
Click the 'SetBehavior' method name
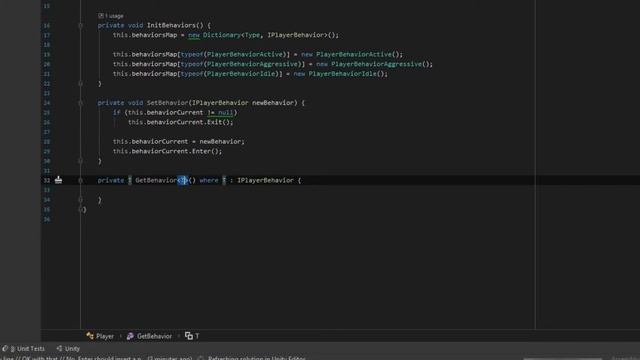pyautogui.click(x=167, y=103)
